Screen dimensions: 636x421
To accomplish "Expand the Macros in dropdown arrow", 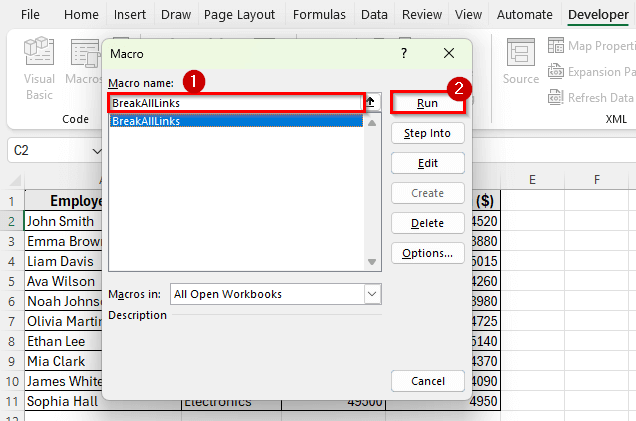I will click(372, 294).
